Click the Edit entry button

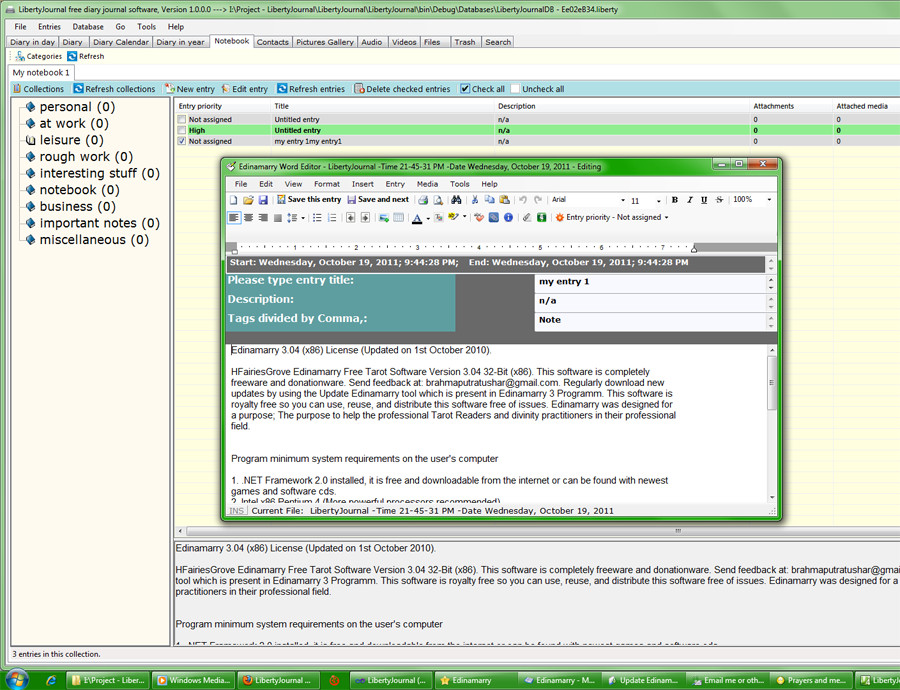coord(245,89)
